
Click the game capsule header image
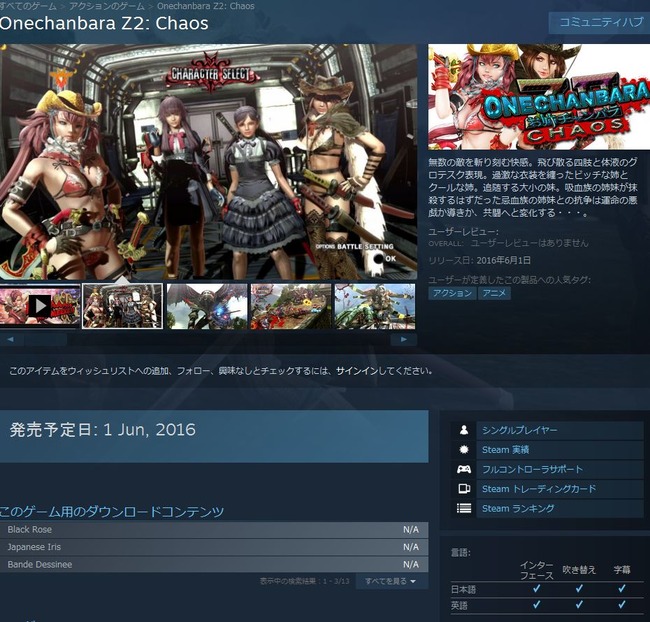pos(539,97)
